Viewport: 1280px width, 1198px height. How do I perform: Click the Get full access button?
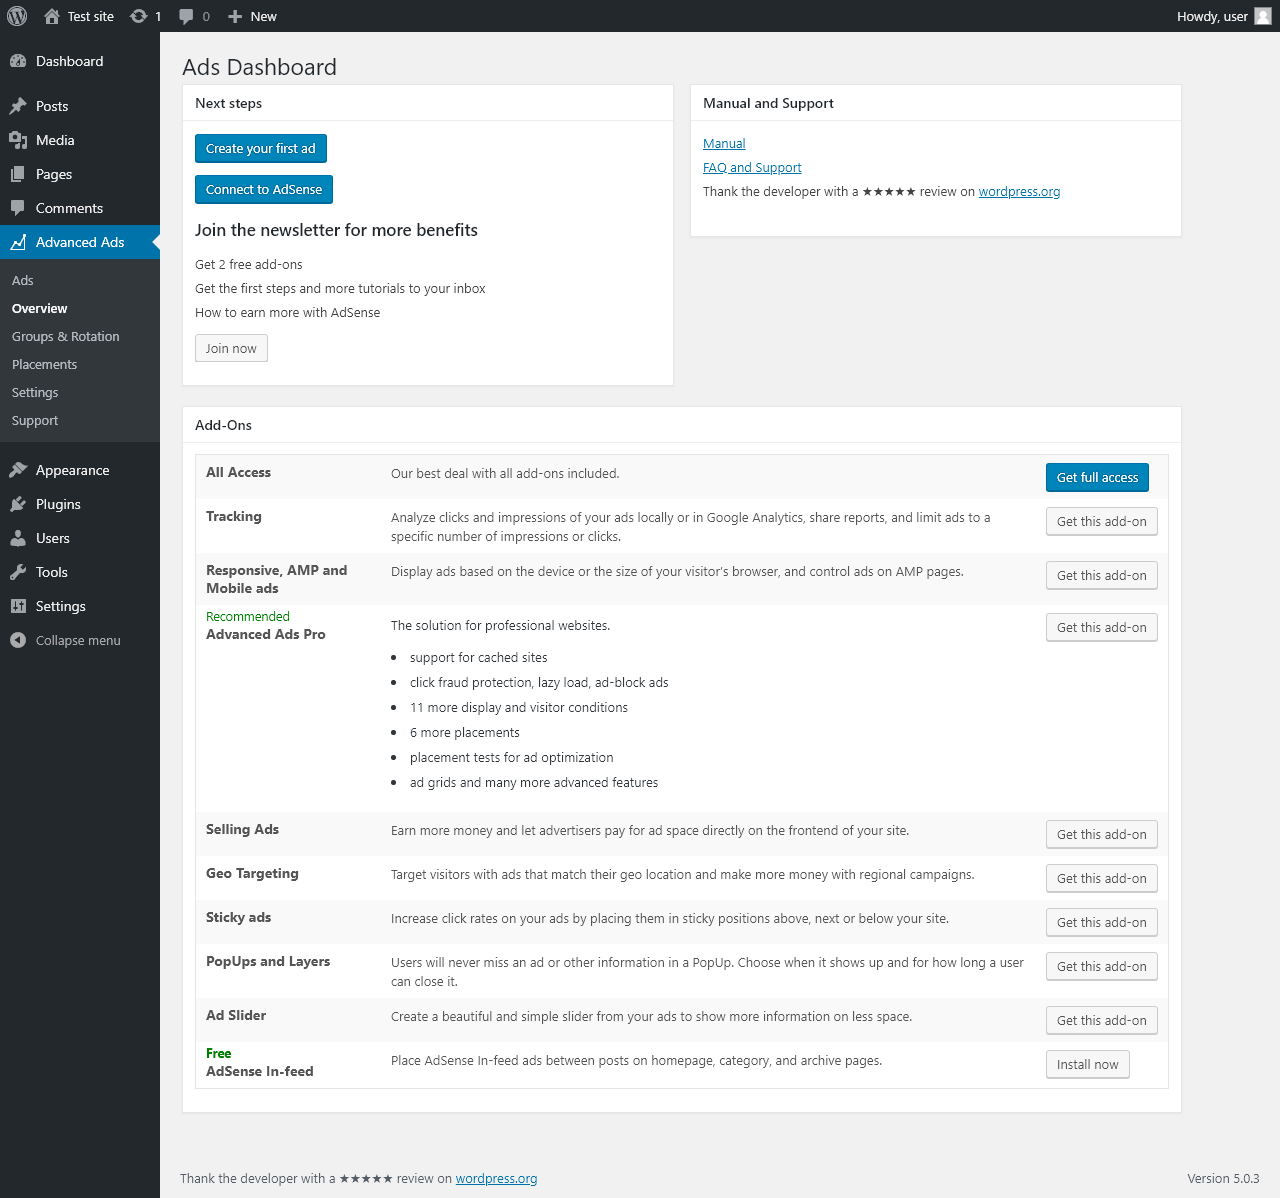1097,477
